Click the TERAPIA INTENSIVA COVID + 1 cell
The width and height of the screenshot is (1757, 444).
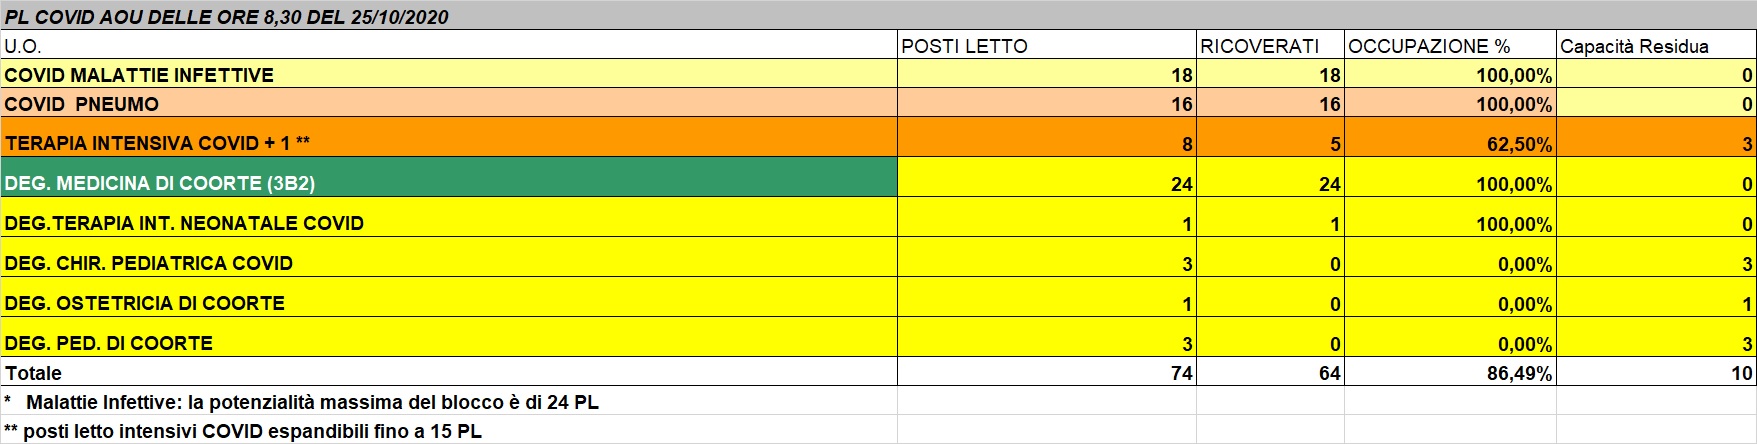pyautogui.click(x=158, y=143)
